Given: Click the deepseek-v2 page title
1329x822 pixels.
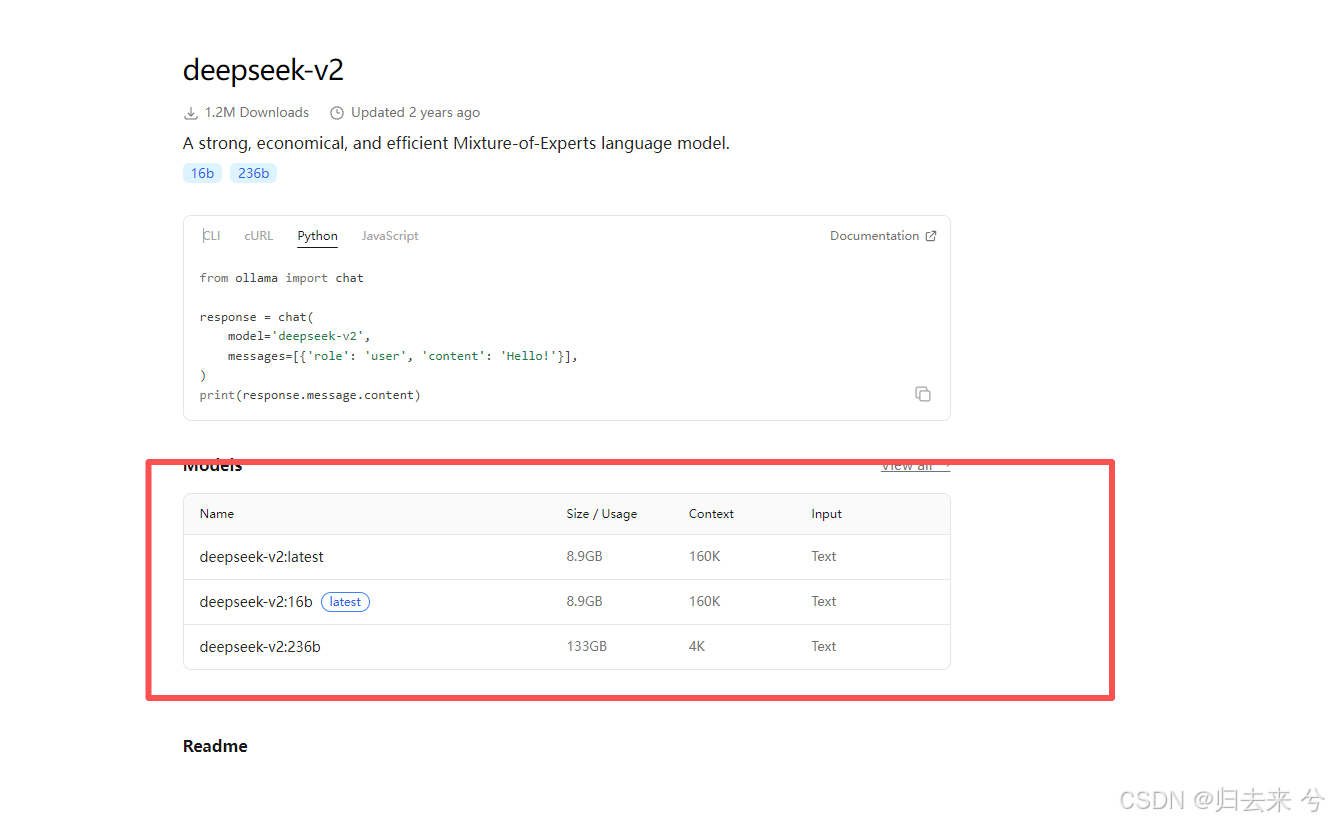Looking at the screenshot, I should click(263, 70).
